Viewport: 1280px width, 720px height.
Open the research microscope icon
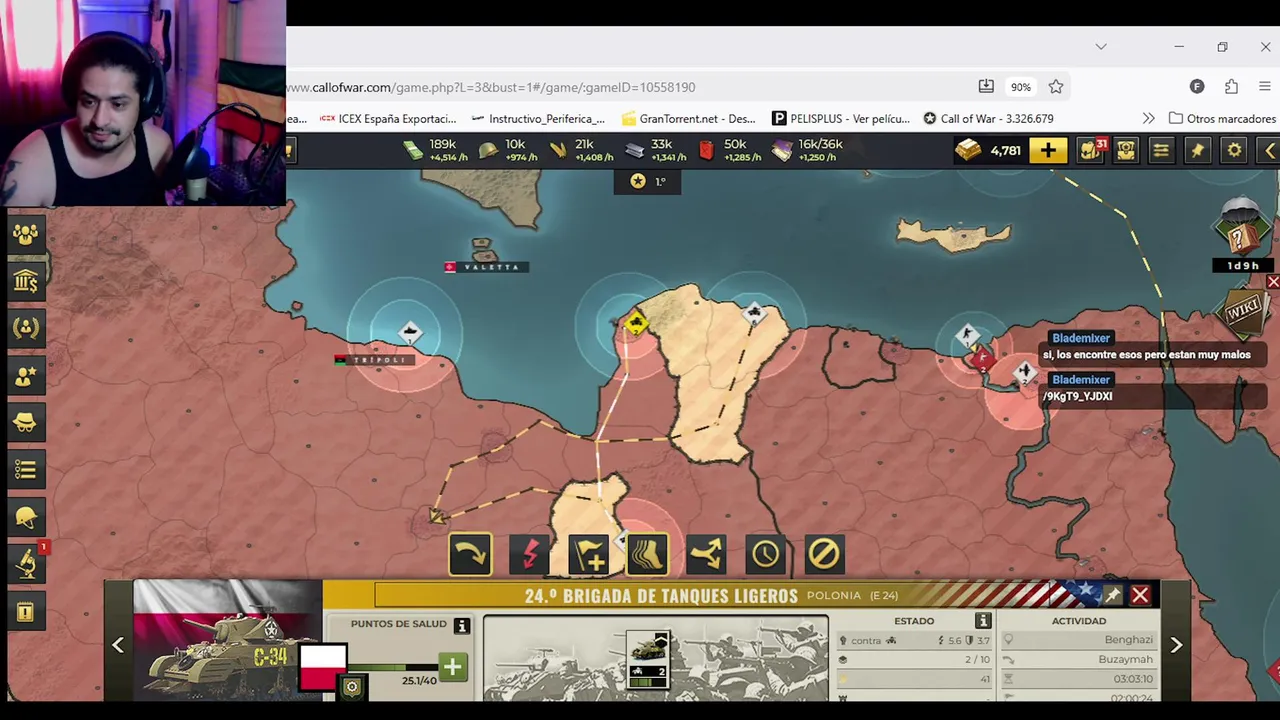coord(25,564)
